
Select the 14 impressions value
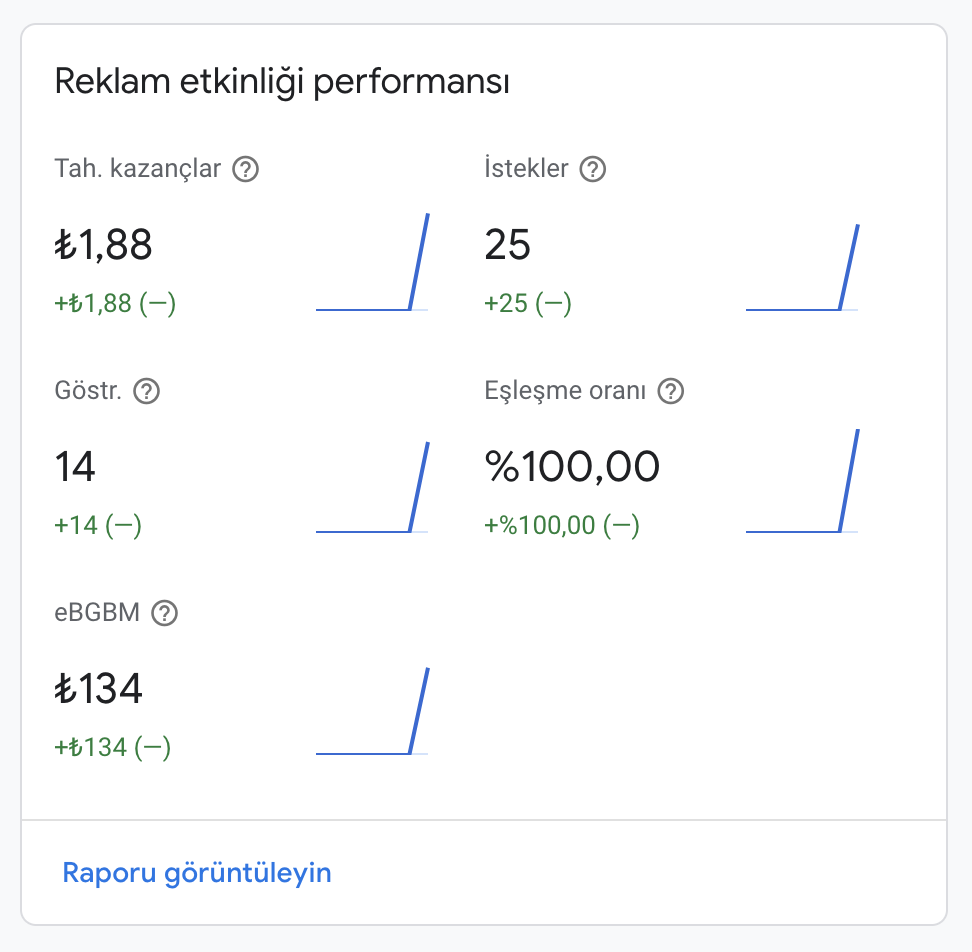[x=75, y=466]
